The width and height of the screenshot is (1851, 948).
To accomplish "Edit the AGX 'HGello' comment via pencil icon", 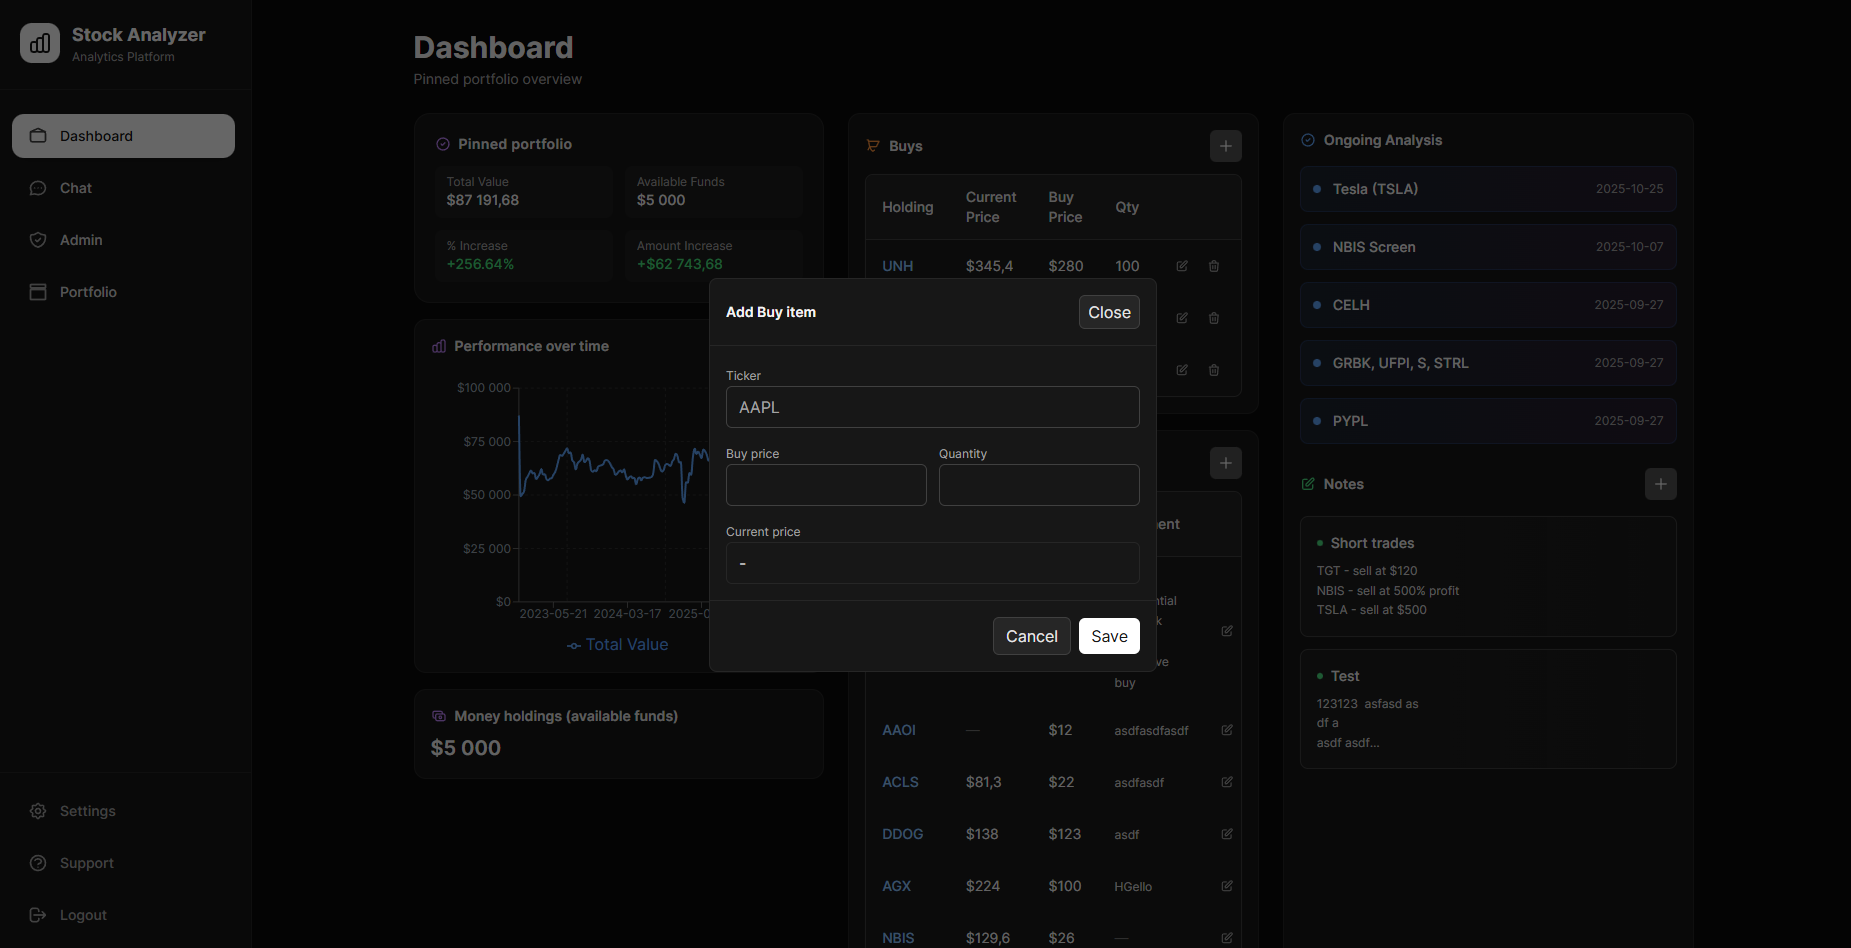I will pos(1226,886).
